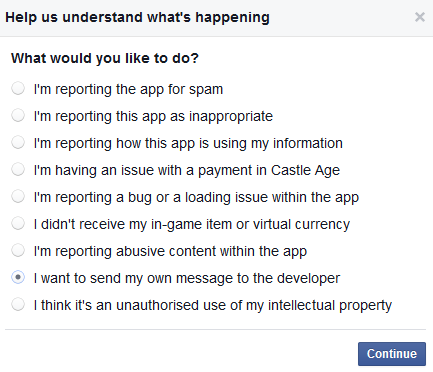Click the selected send my own message radio
Screen dimensions: 433x372
pos(18,278)
